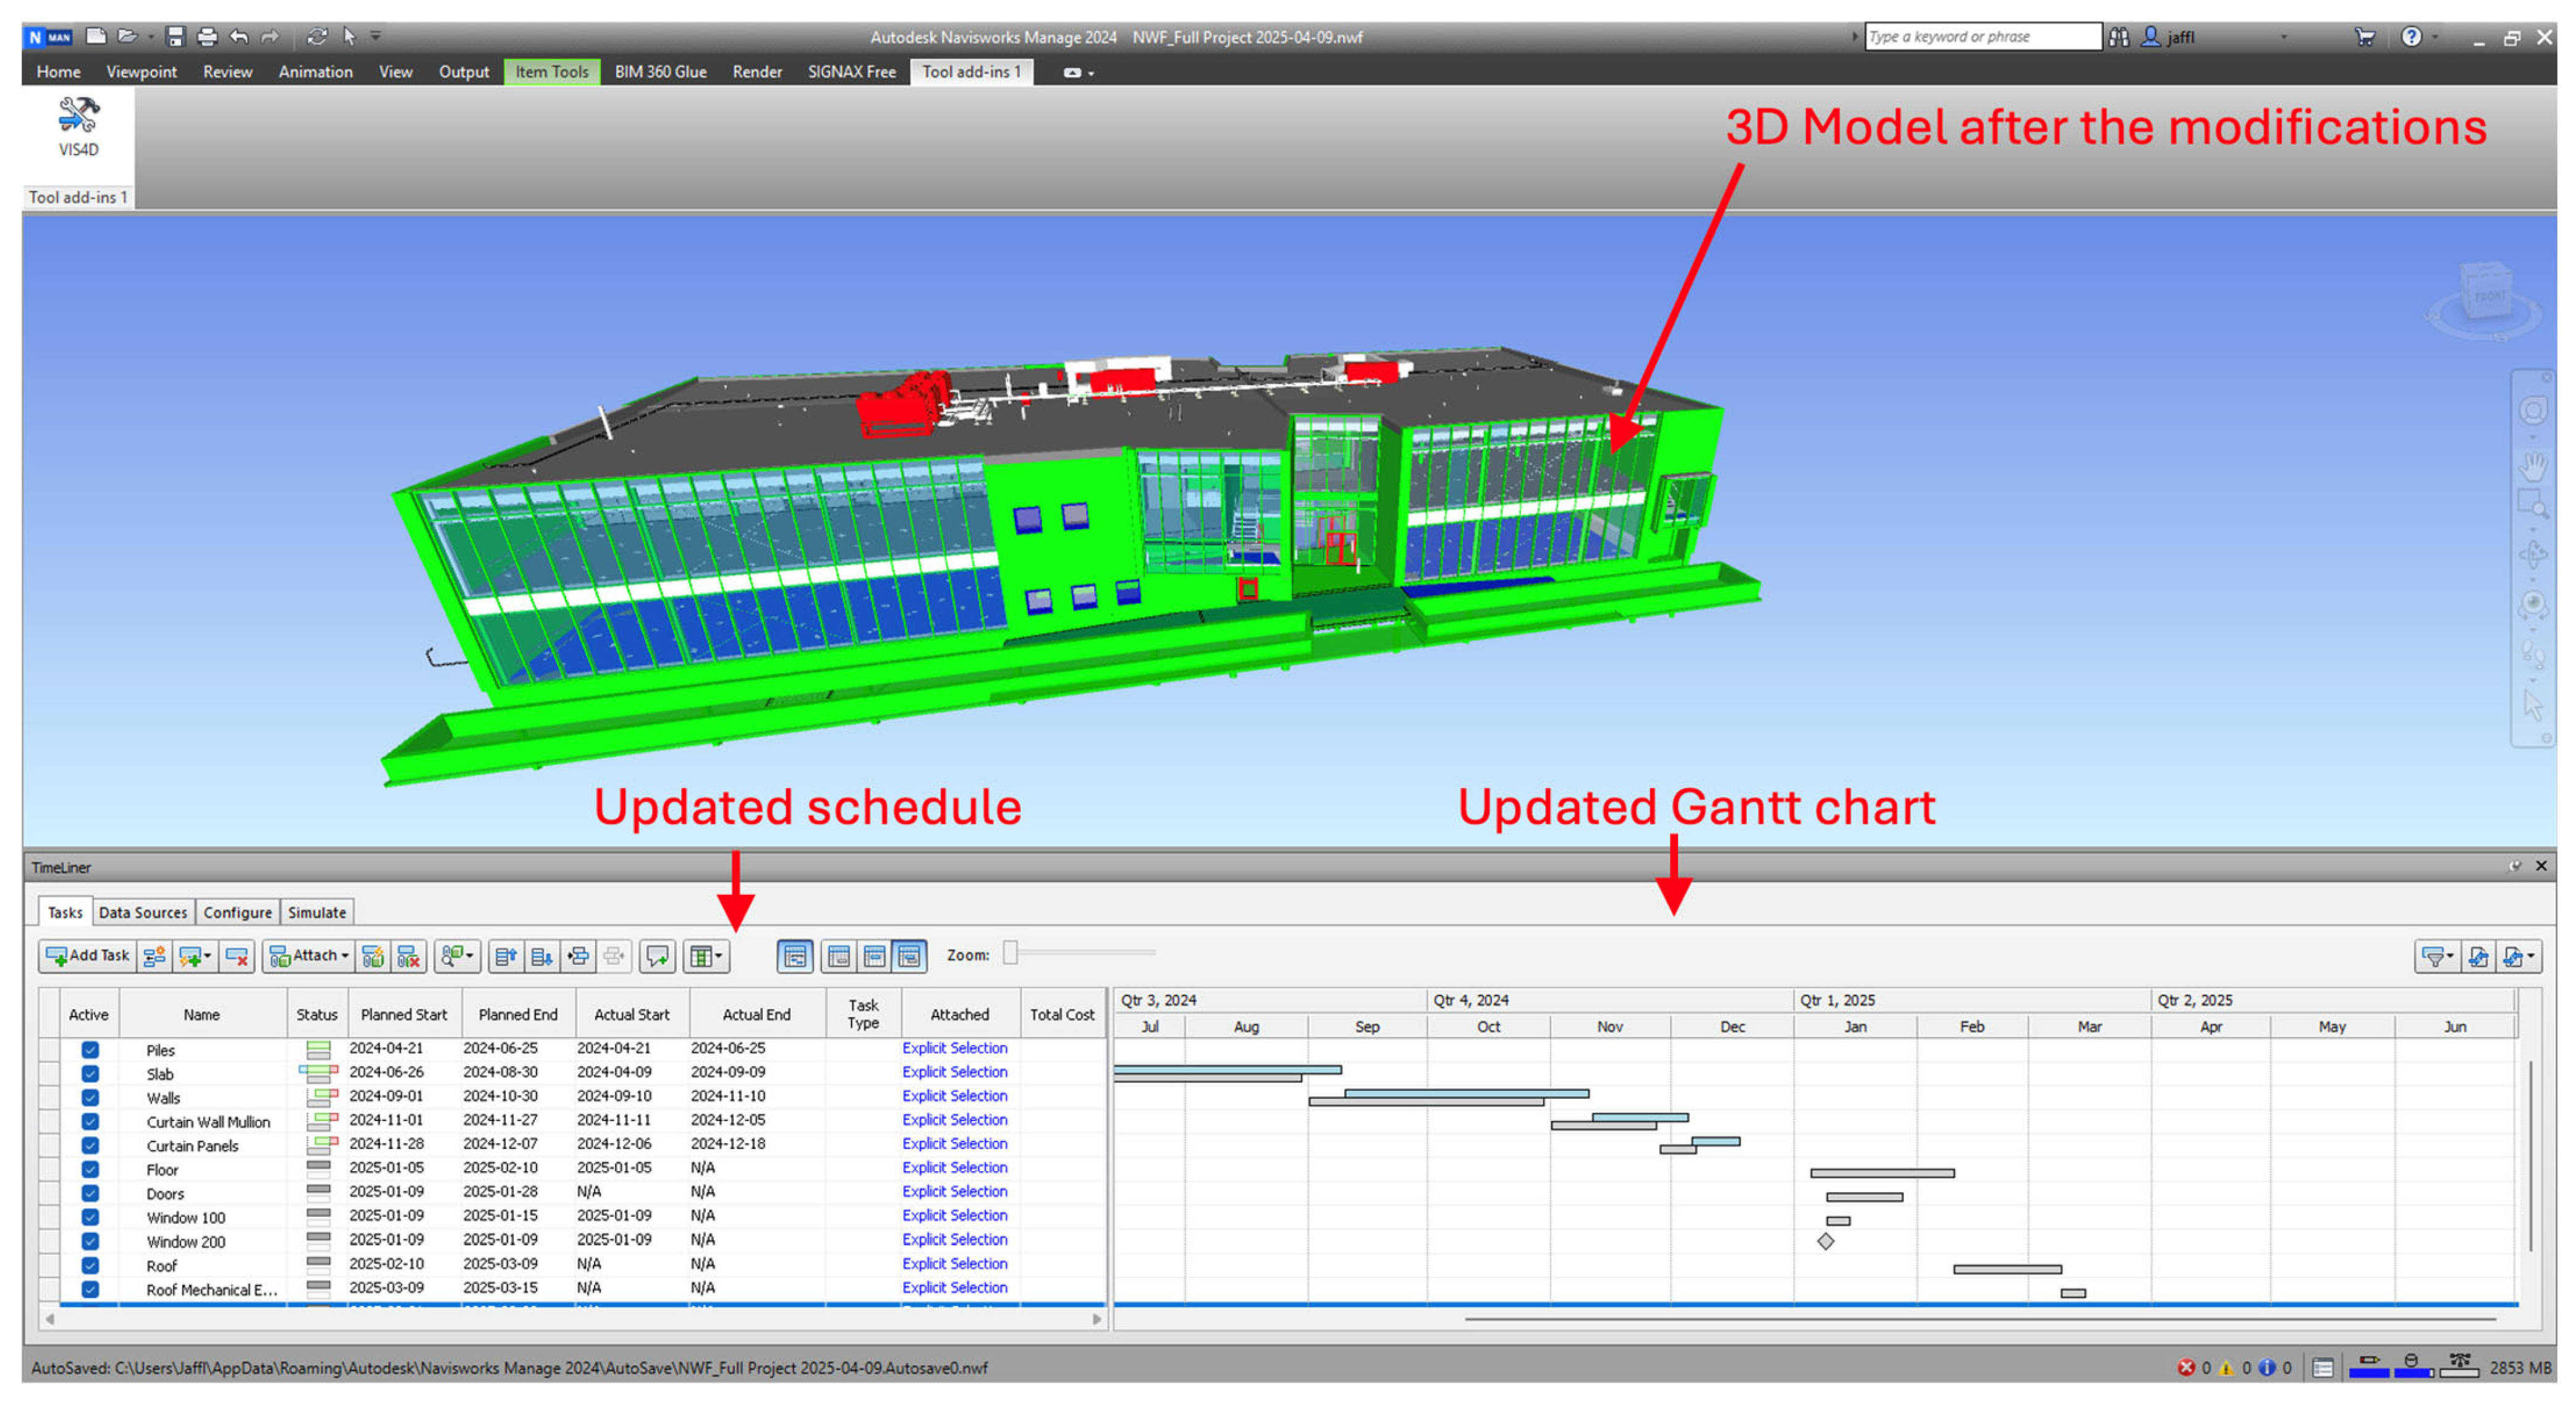The width and height of the screenshot is (2576, 1406).
Task: Open the Viewpoint ribbon tab
Action: [141, 72]
